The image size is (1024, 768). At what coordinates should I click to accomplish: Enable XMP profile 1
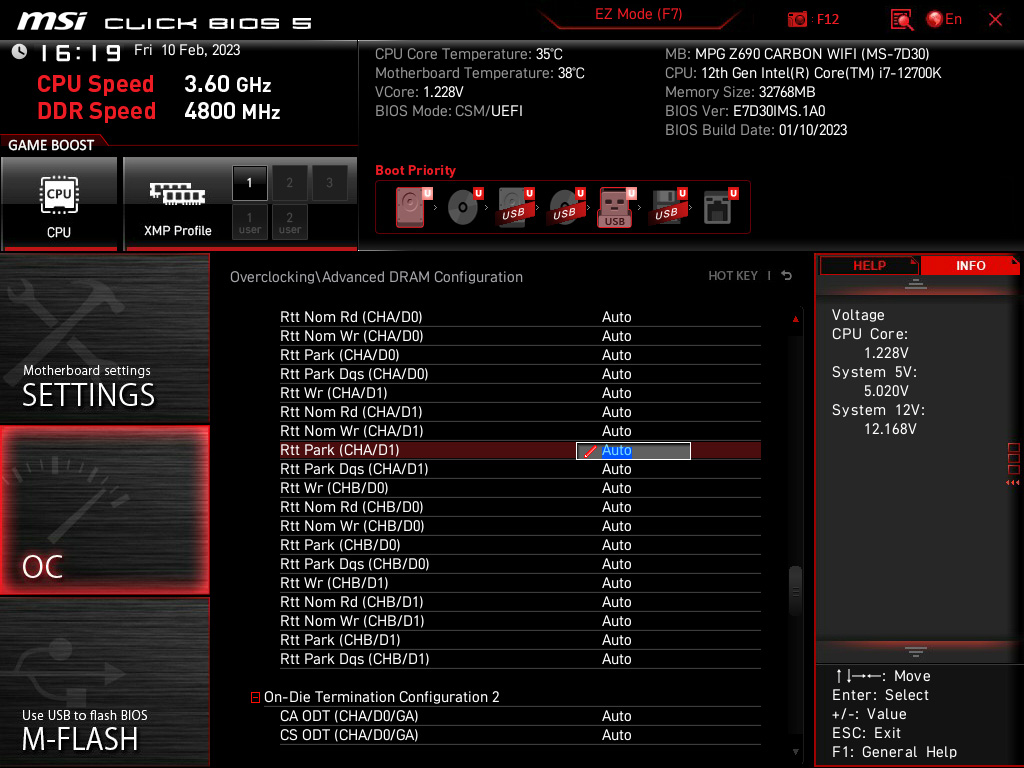tap(249, 183)
